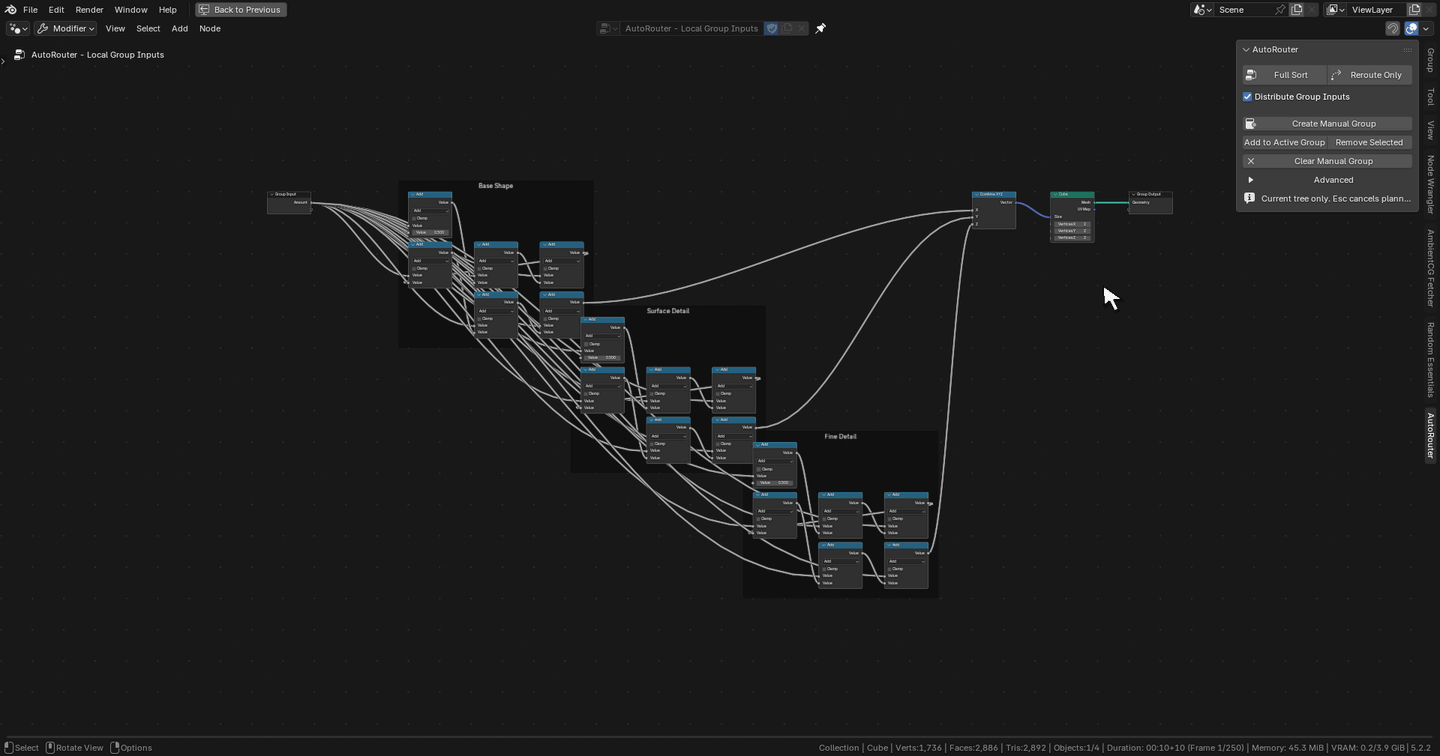Click the AutoRouter breadcrumb node tree icon
The image size is (1440, 756).
[x=19, y=55]
